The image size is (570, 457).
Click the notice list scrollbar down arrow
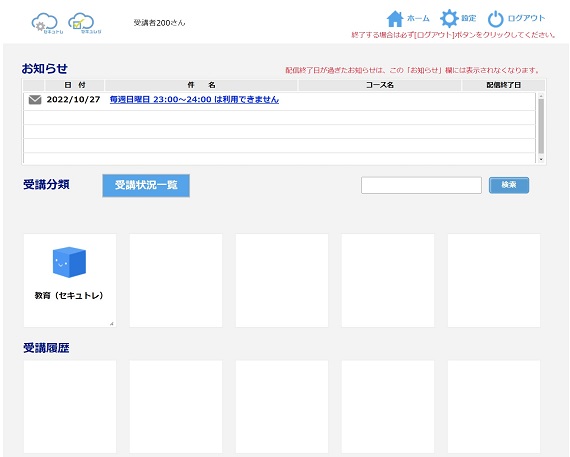tap(541, 159)
